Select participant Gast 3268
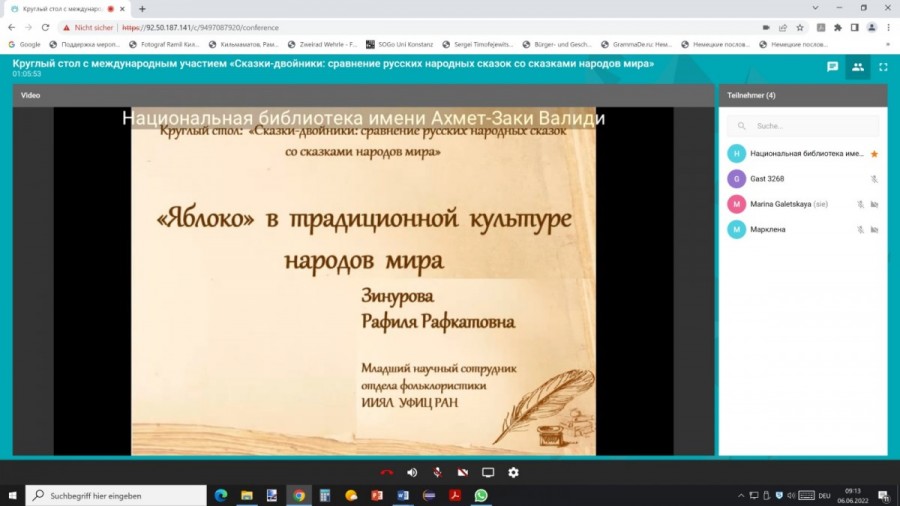The image size is (900, 506). (767, 179)
